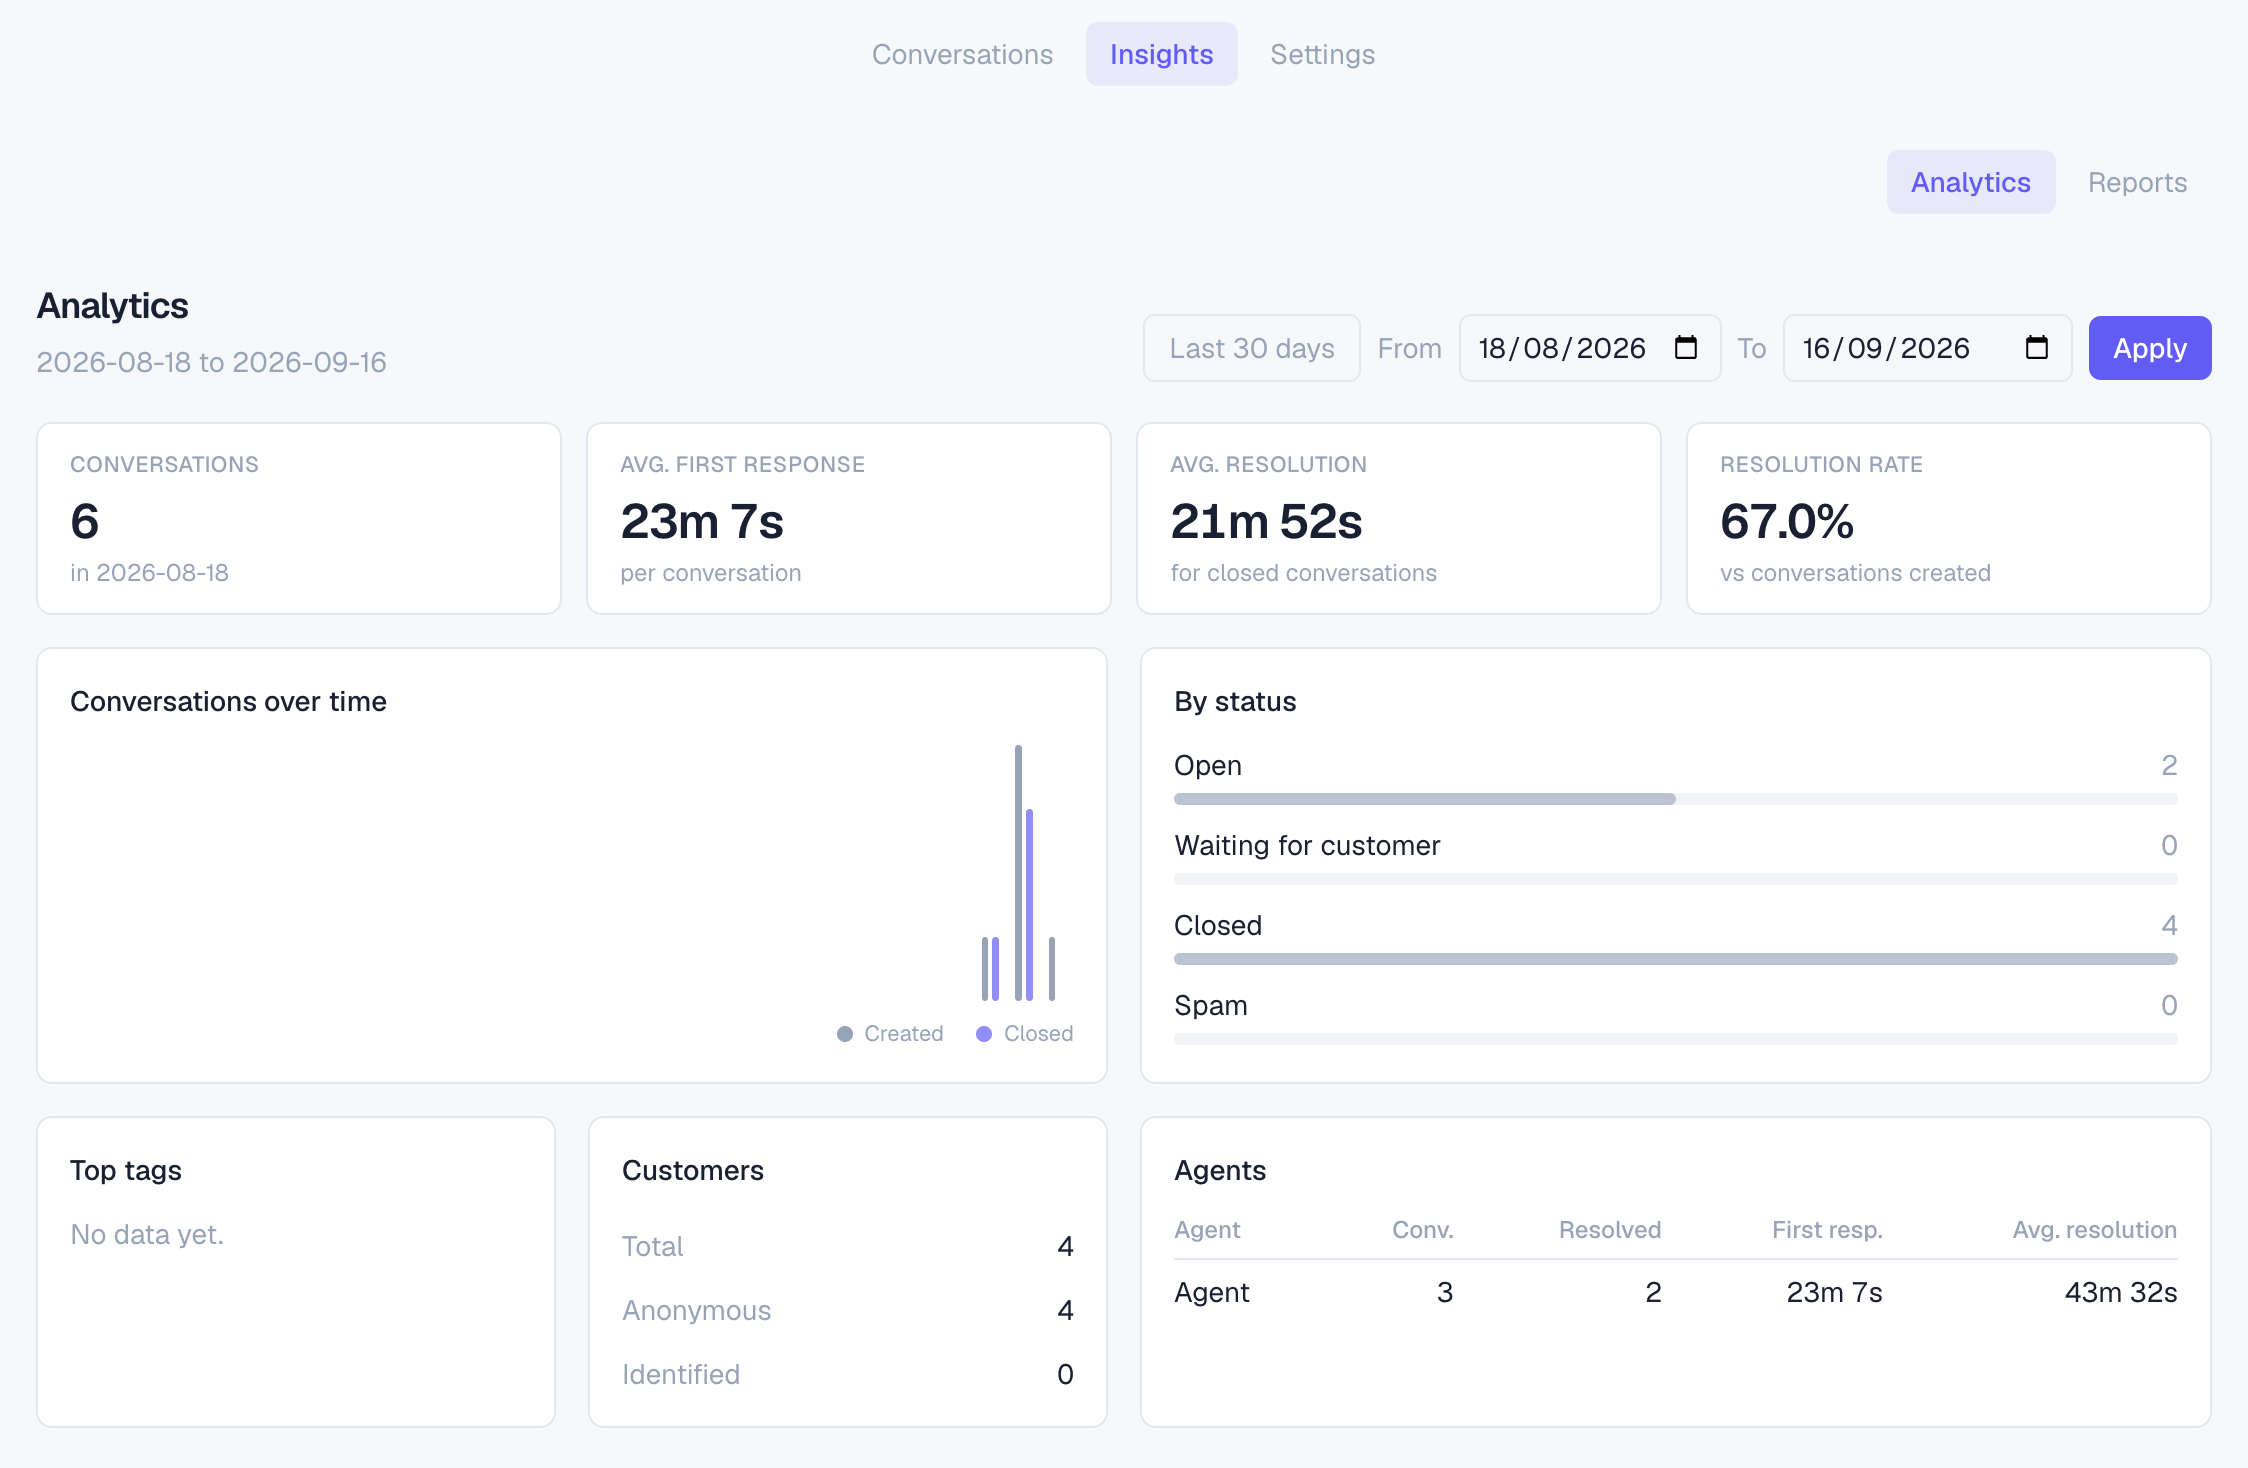Open the Settings tab
Viewport: 2248px width, 1468px height.
1322,54
